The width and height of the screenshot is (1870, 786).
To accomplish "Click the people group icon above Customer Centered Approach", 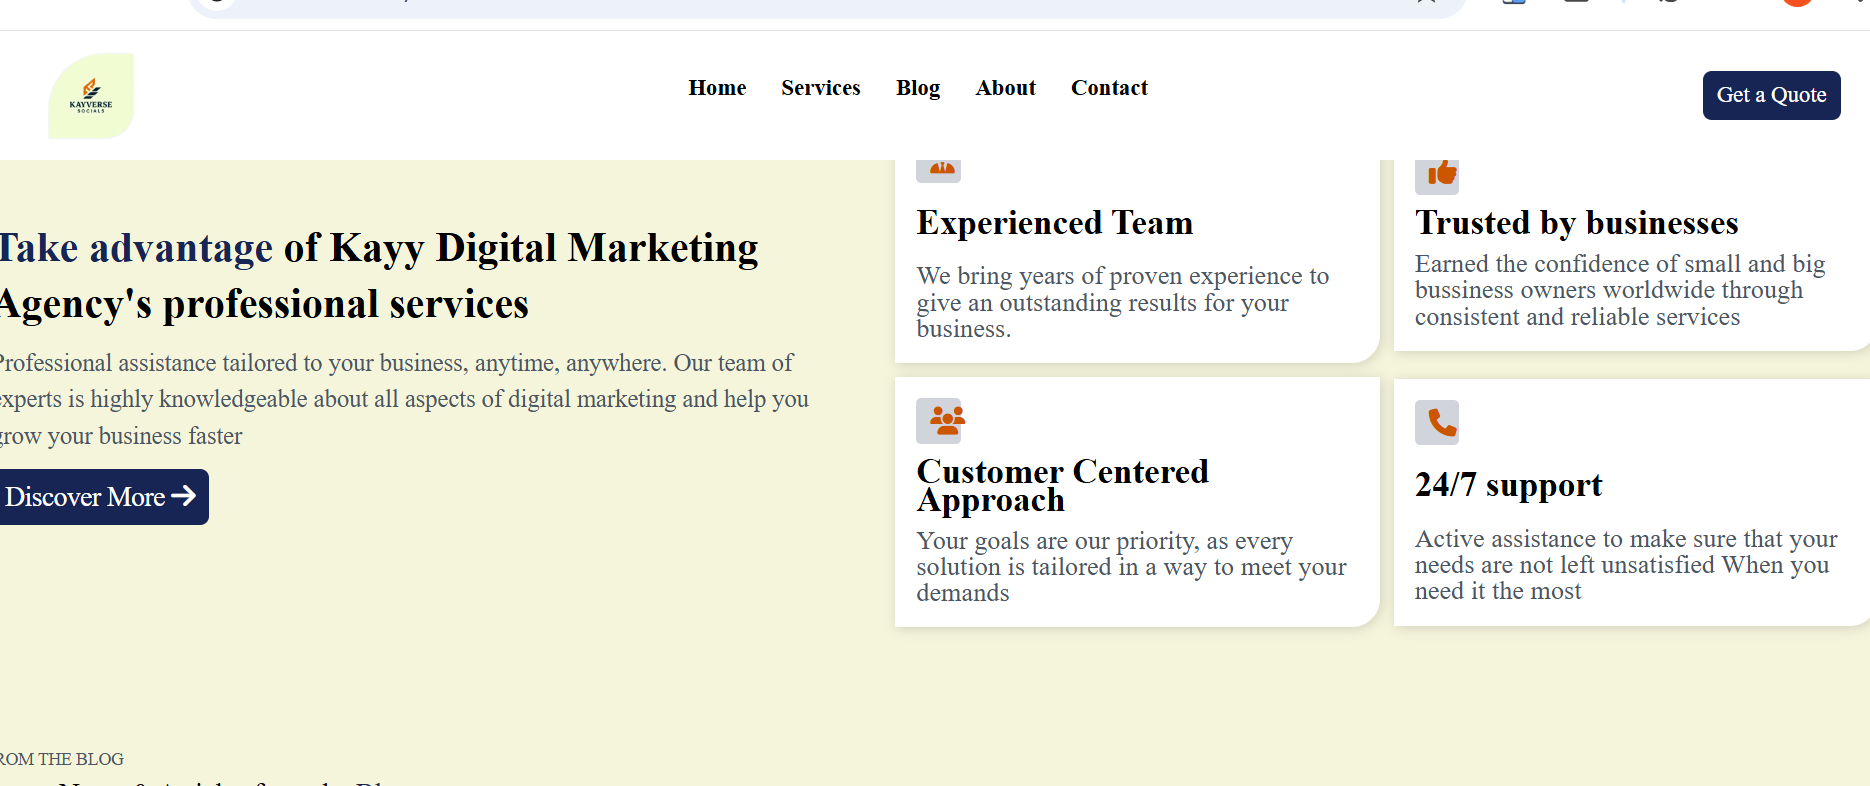I will click(x=938, y=420).
